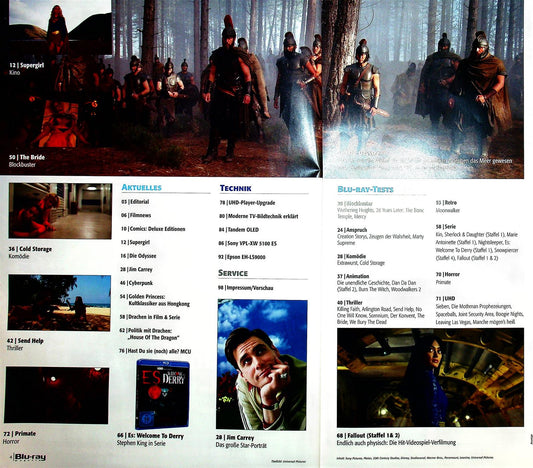Click the '36 | Cold Storage' caption
533x468 pixels.
[30, 249]
